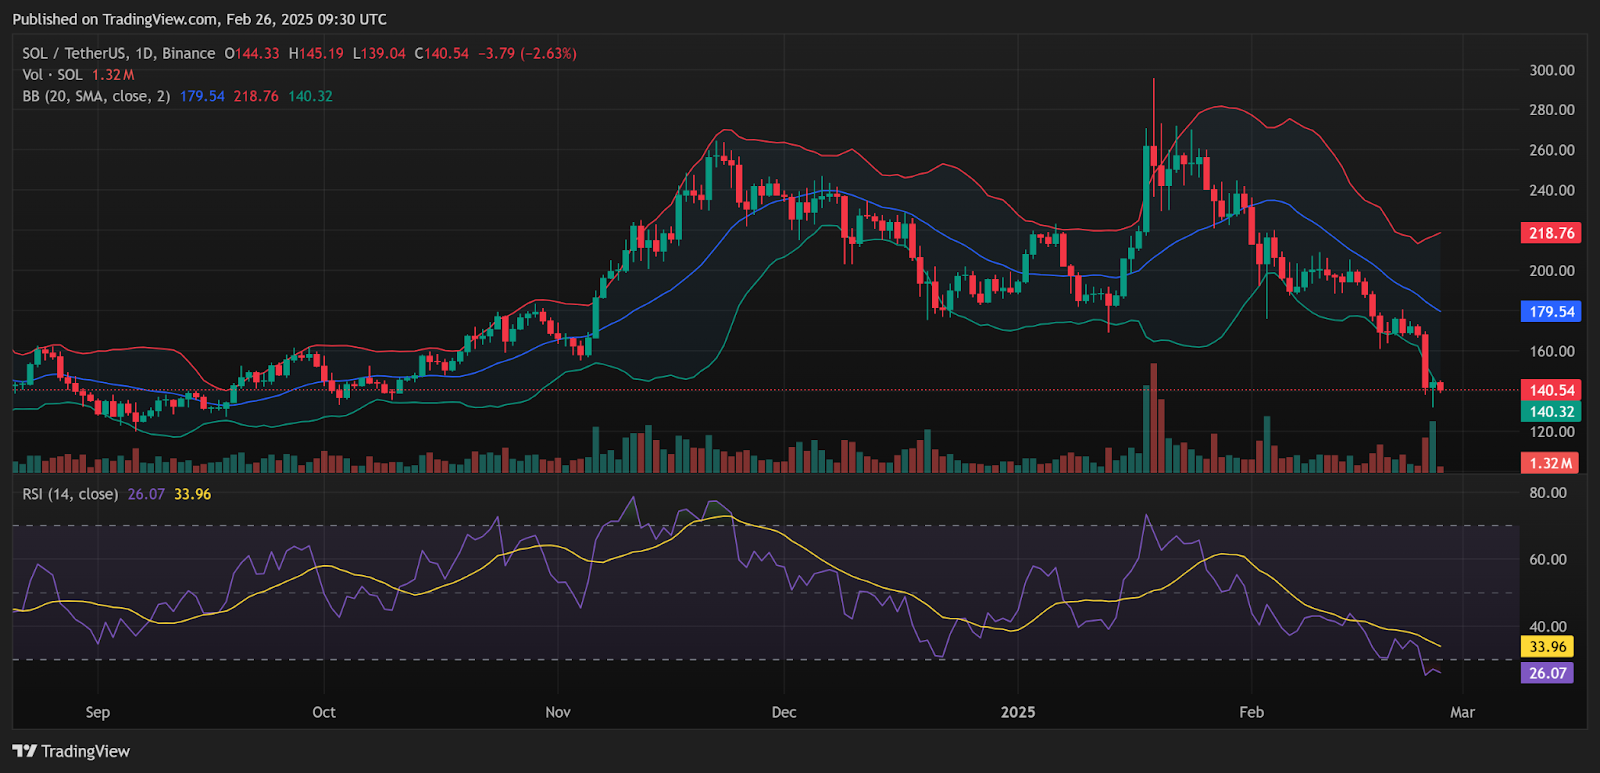Click the purple 26.07 RSI value tag
Screen dimensions: 1600x773
point(1546,673)
